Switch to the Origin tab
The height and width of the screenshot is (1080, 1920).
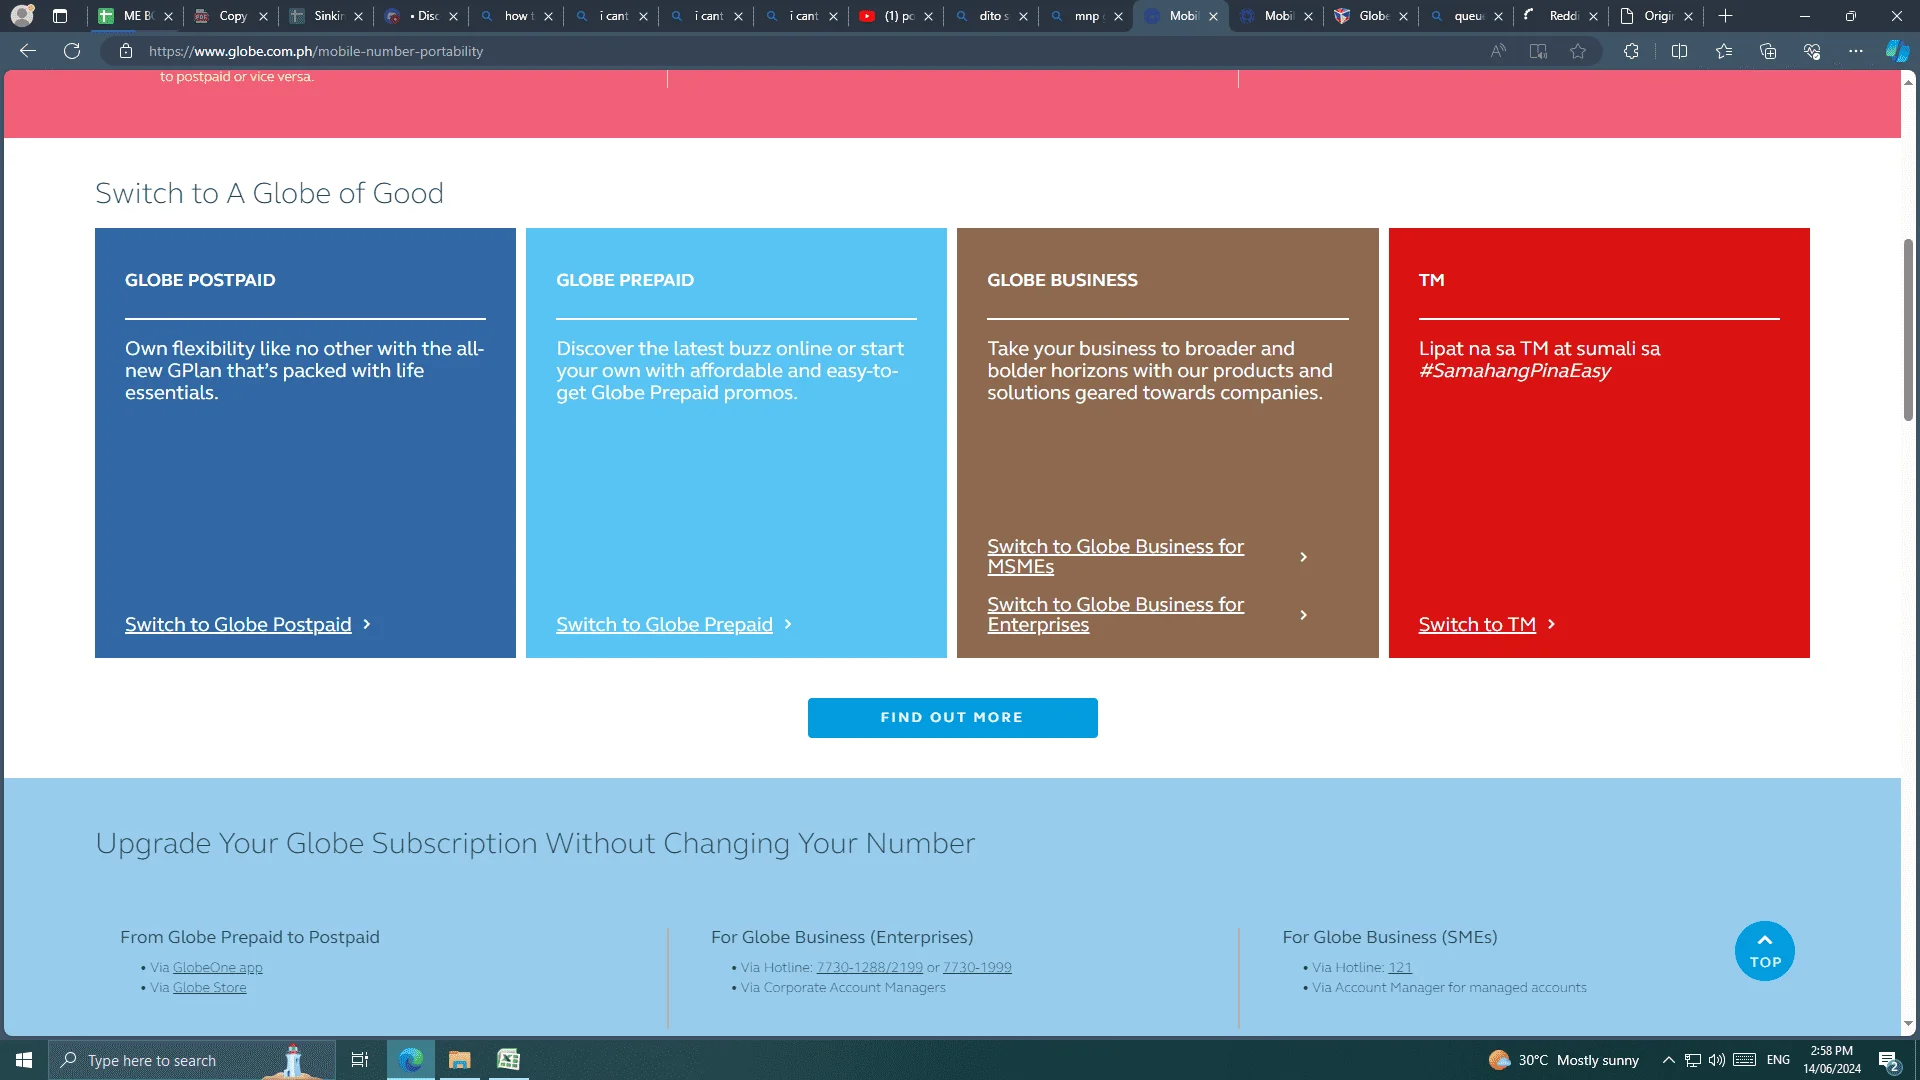(x=1655, y=16)
